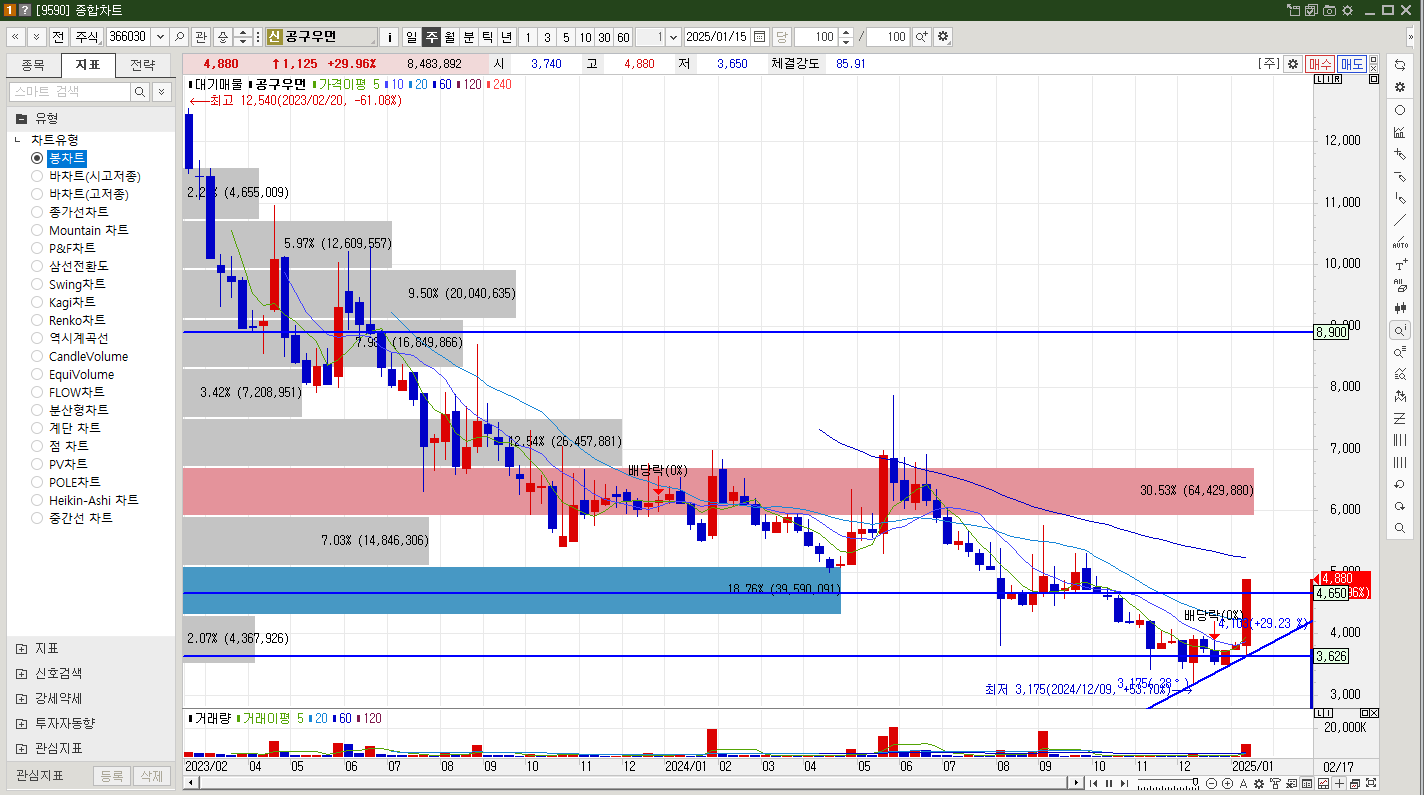1424x795 pixels.
Task: Click the zoom out minus icon
Action: [x=1212, y=784]
